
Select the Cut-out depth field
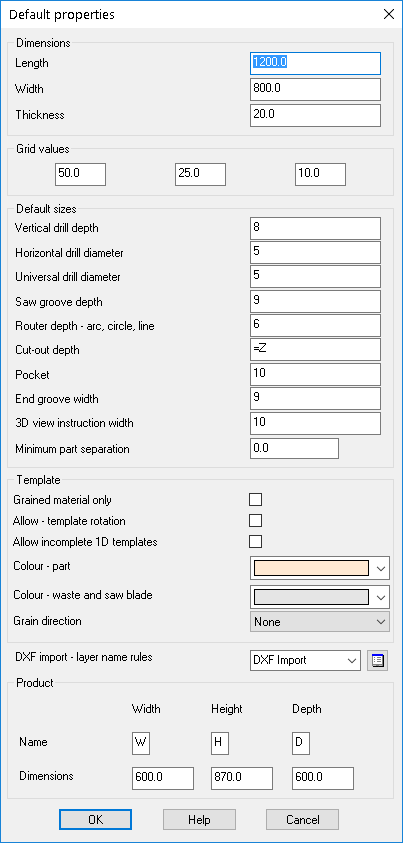tap(315, 349)
